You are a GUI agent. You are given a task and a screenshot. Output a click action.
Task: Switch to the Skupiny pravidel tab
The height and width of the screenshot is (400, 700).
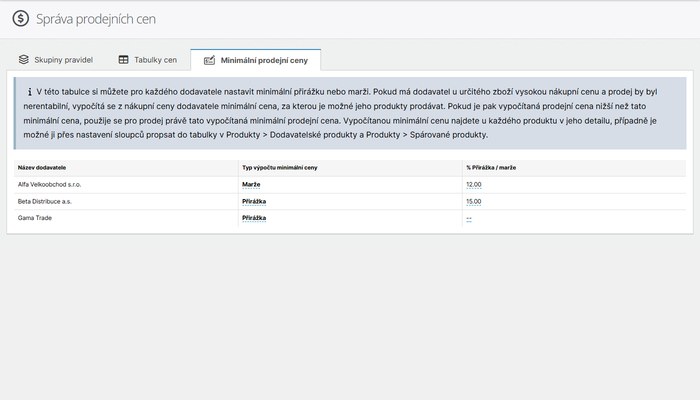click(56, 60)
